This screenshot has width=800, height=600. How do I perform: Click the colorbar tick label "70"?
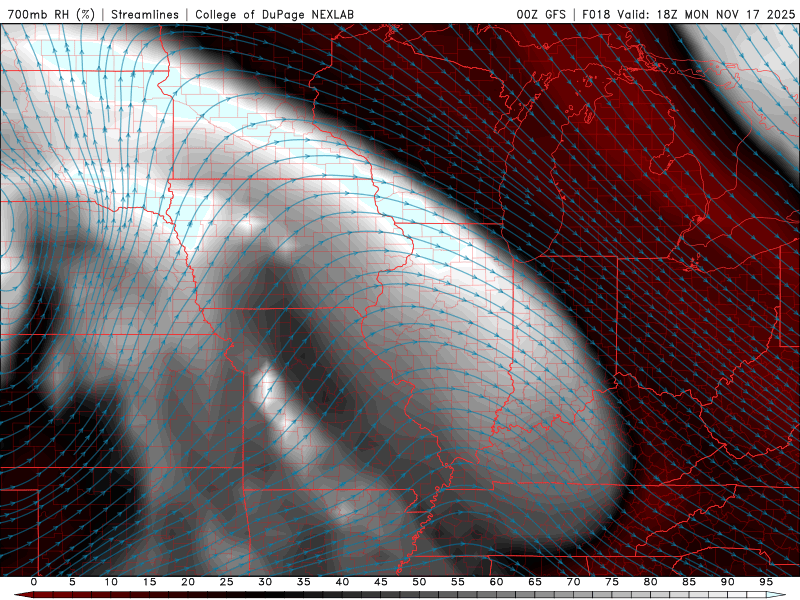(573, 582)
